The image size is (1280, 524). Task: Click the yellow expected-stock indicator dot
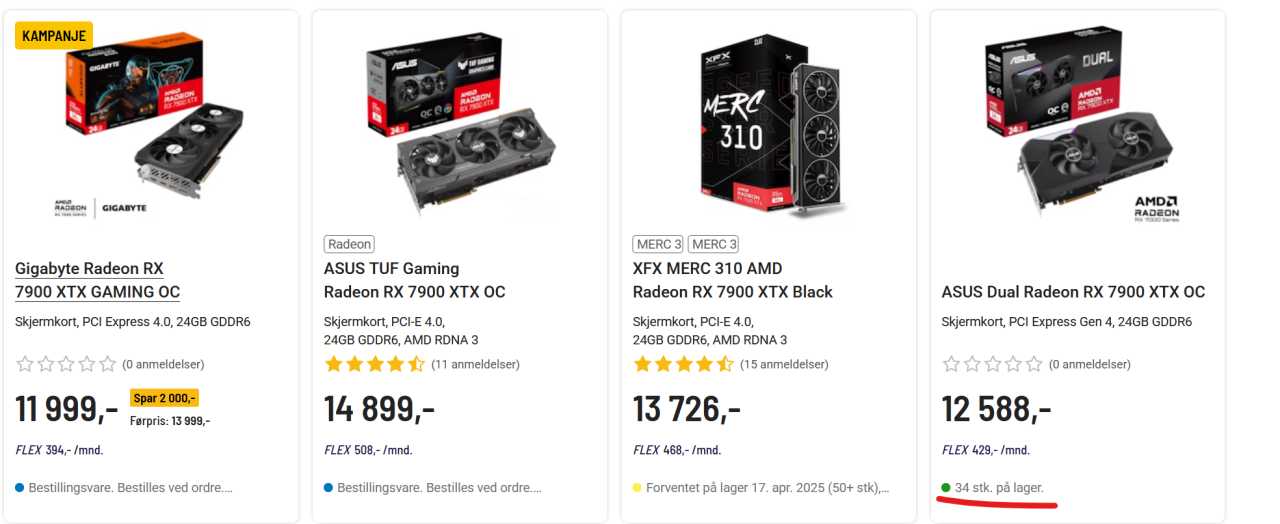(x=637, y=488)
